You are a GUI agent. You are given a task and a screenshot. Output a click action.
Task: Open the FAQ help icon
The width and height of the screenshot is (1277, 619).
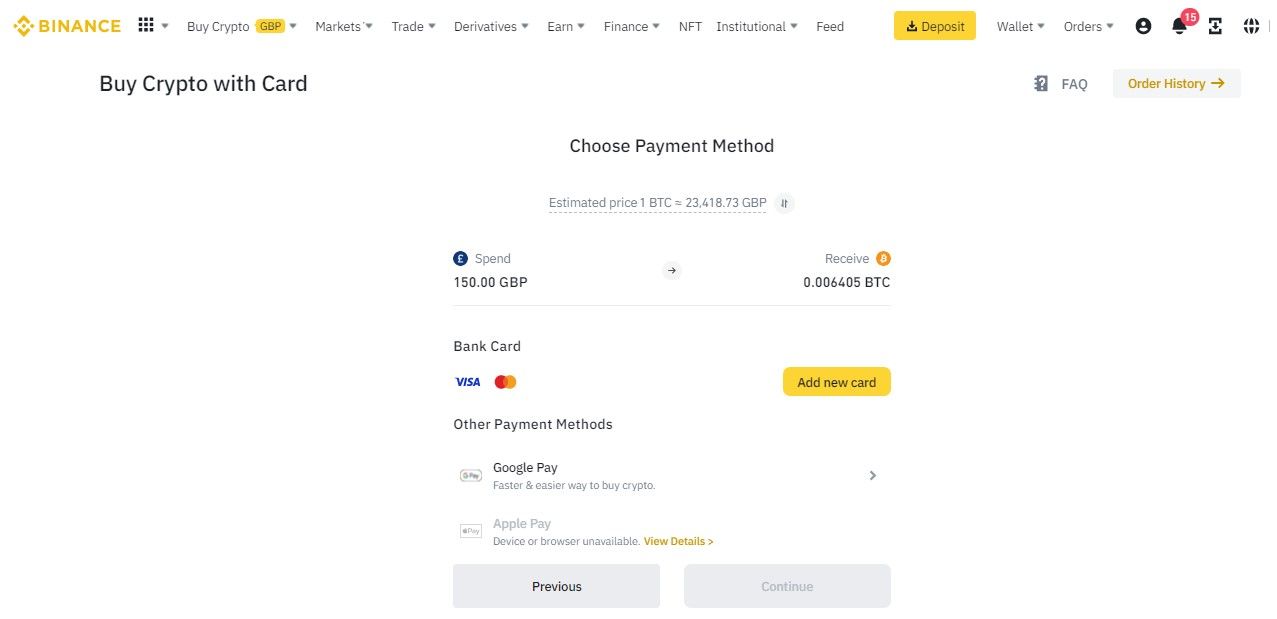pos(1041,84)
